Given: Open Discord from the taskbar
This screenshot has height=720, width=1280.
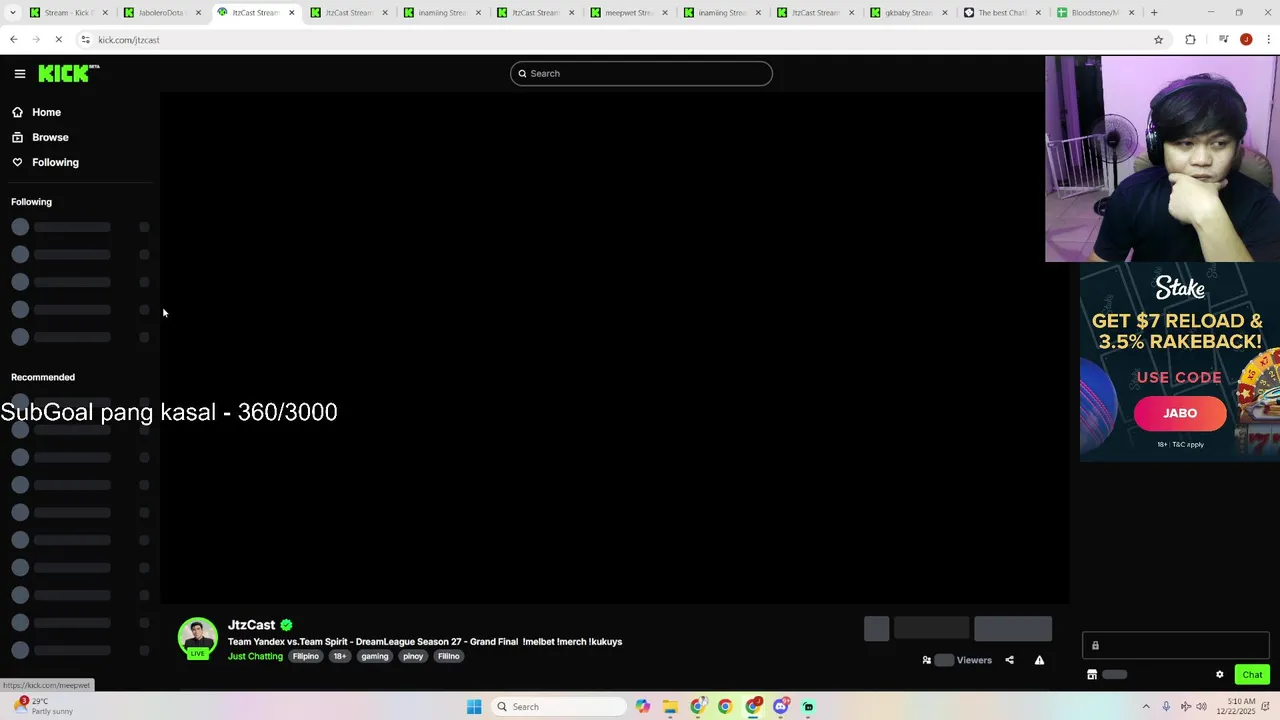Looking at the screenshot, I should 781,707.
